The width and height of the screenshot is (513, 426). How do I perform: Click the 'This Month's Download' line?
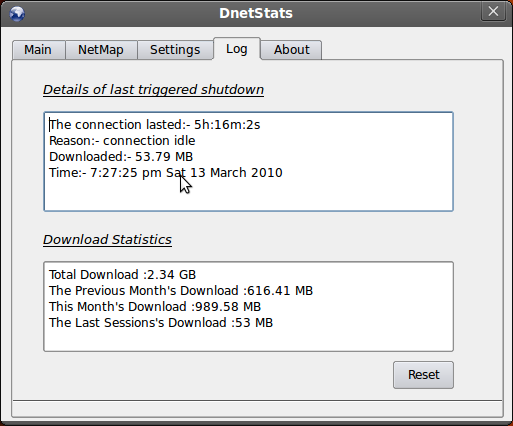tap(155, 307)
